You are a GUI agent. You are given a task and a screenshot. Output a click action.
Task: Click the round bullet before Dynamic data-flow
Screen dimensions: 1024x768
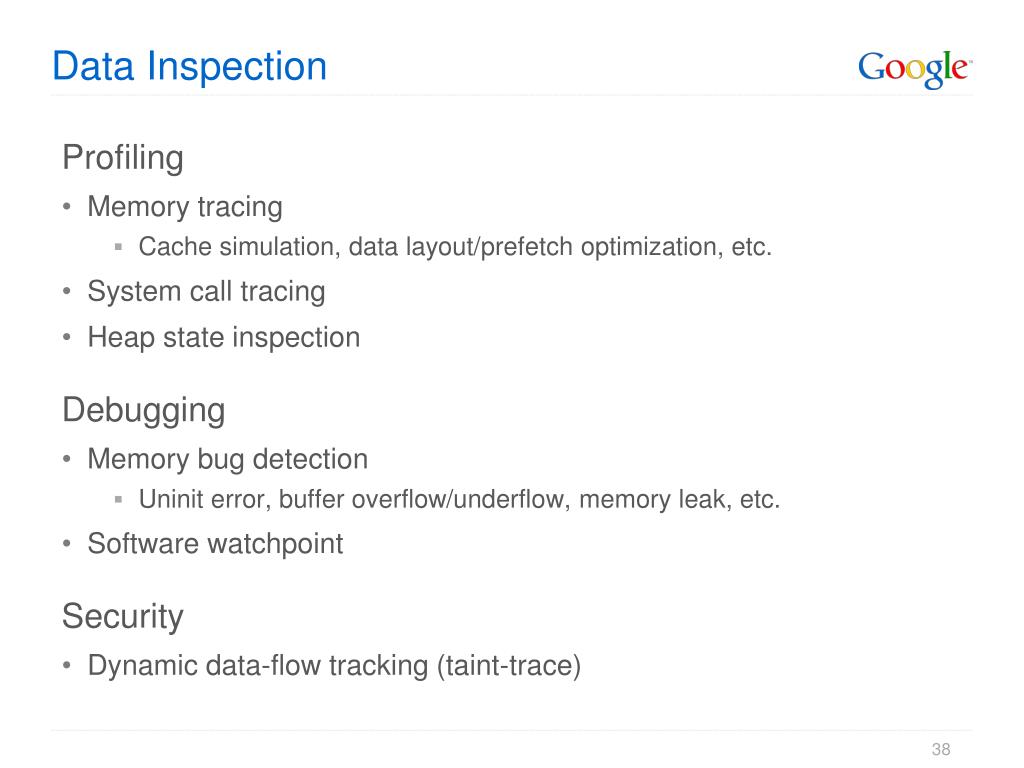tap(67, 666)
